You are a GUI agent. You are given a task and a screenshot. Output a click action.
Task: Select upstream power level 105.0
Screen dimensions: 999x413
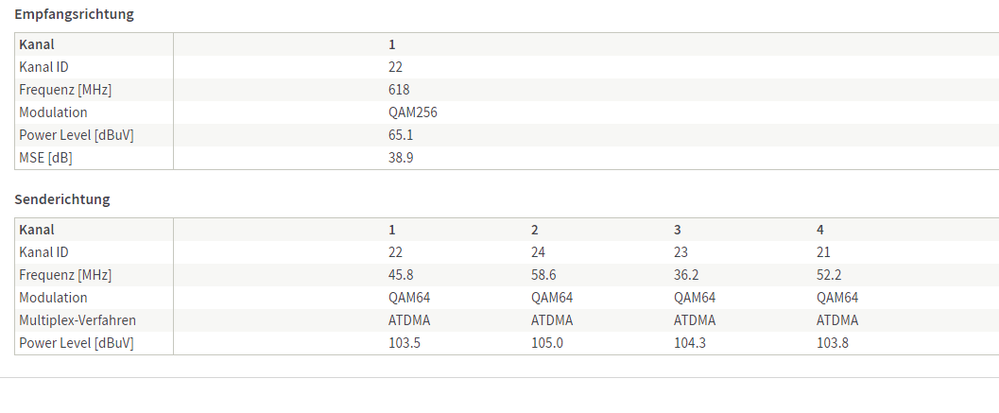(547, 343)
